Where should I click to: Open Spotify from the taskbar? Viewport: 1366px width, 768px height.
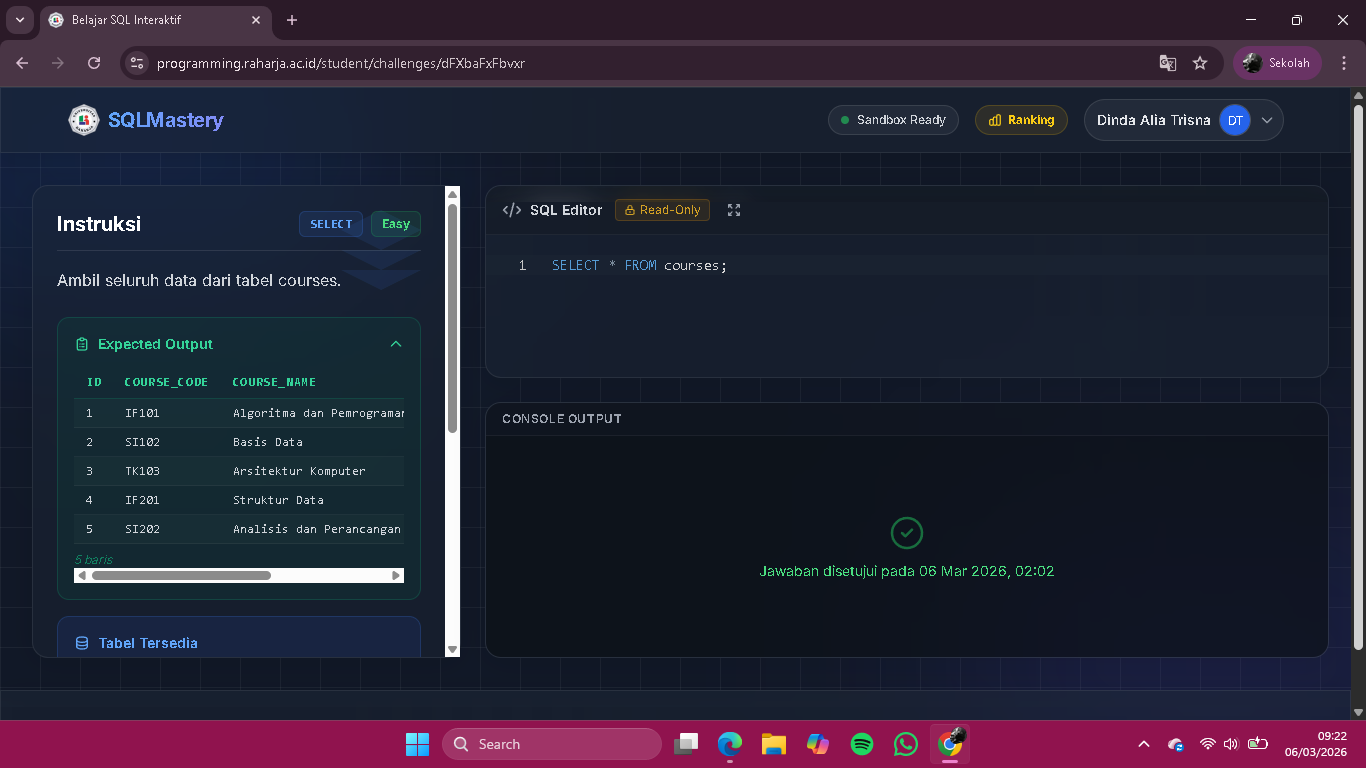pos(862,744)
